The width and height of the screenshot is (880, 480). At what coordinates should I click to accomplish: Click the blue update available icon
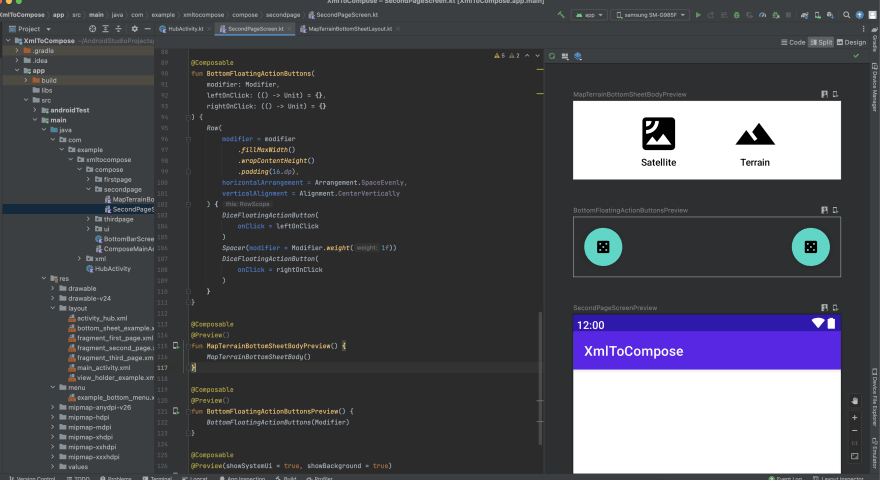(859, 15)
